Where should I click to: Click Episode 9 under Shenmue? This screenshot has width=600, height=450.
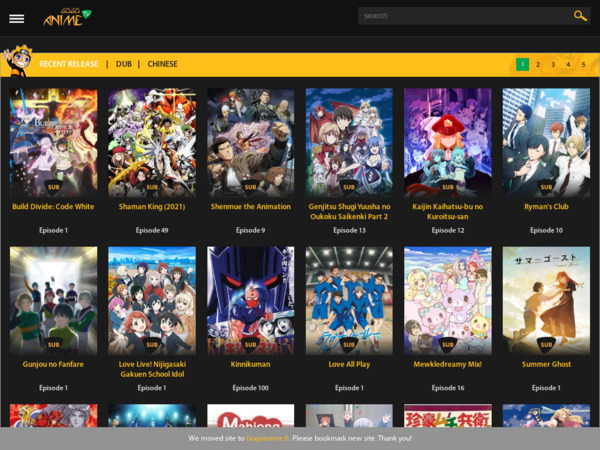[251, 230]
